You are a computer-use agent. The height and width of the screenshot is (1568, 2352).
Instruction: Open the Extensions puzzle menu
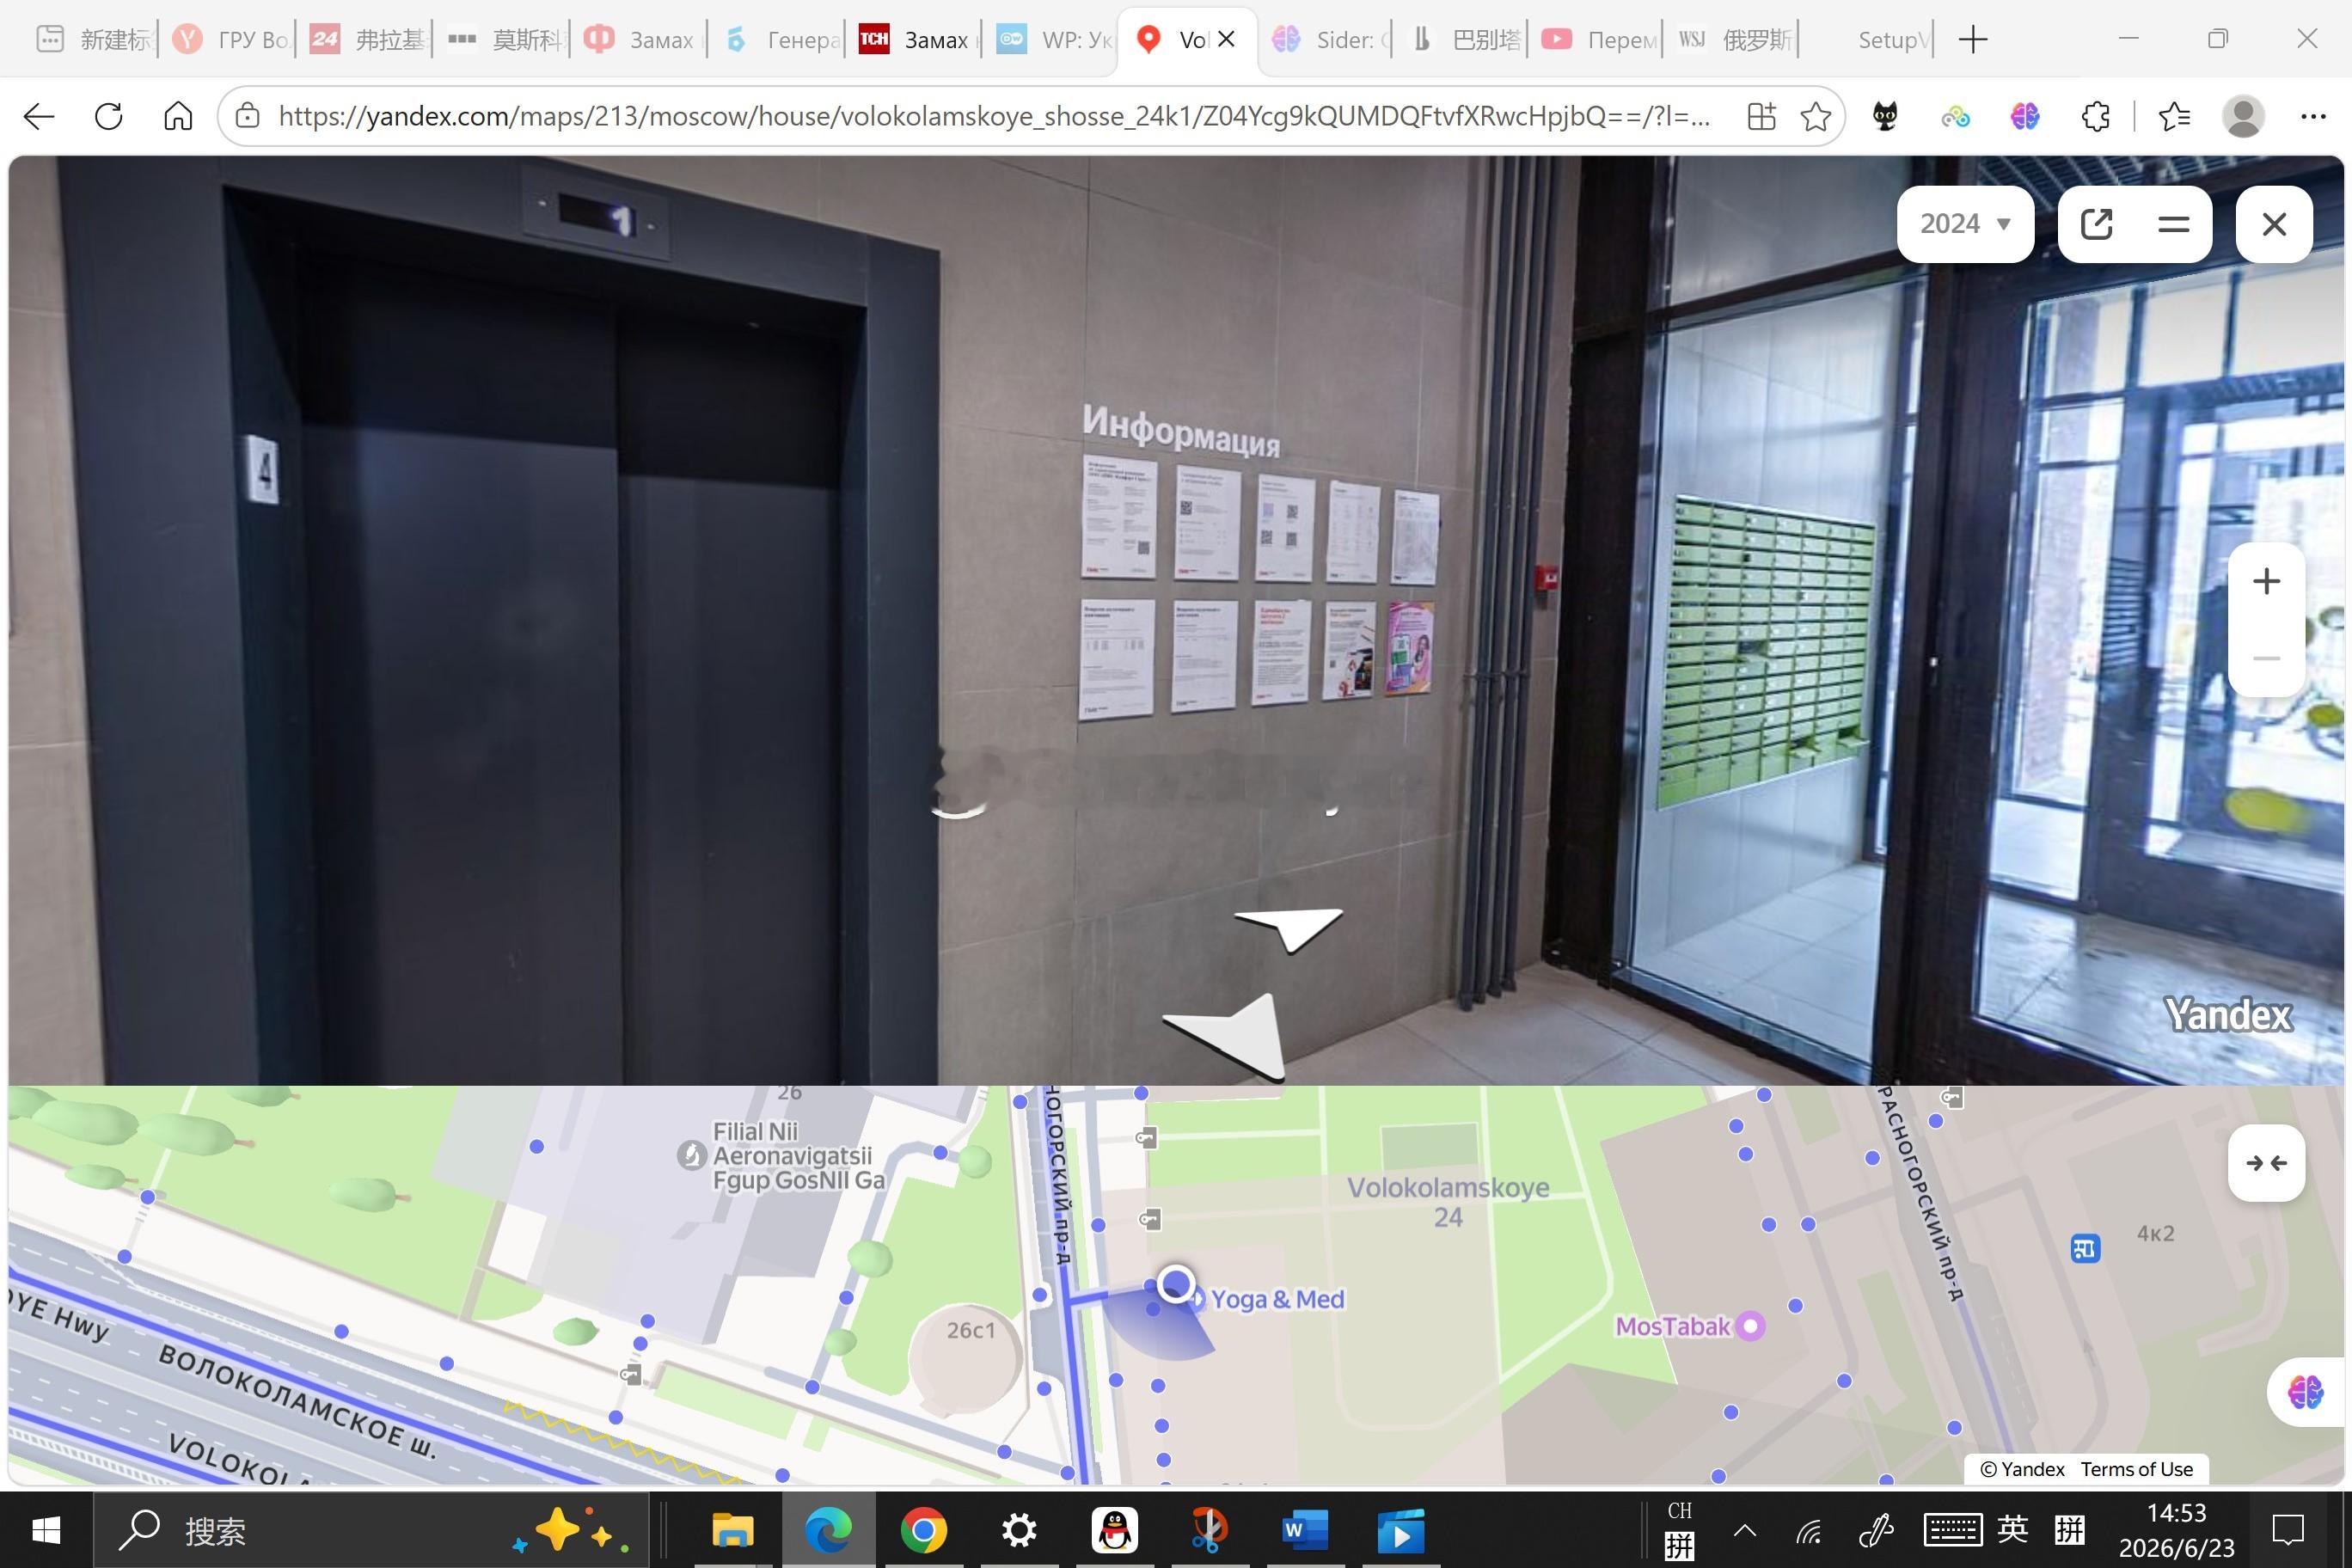pos(2095,117)
